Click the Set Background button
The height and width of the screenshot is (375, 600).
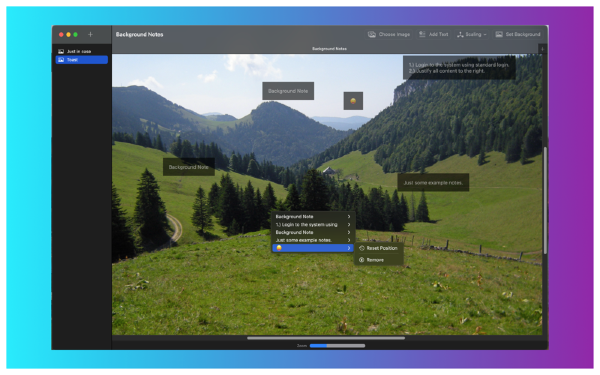tap(518, 34)
